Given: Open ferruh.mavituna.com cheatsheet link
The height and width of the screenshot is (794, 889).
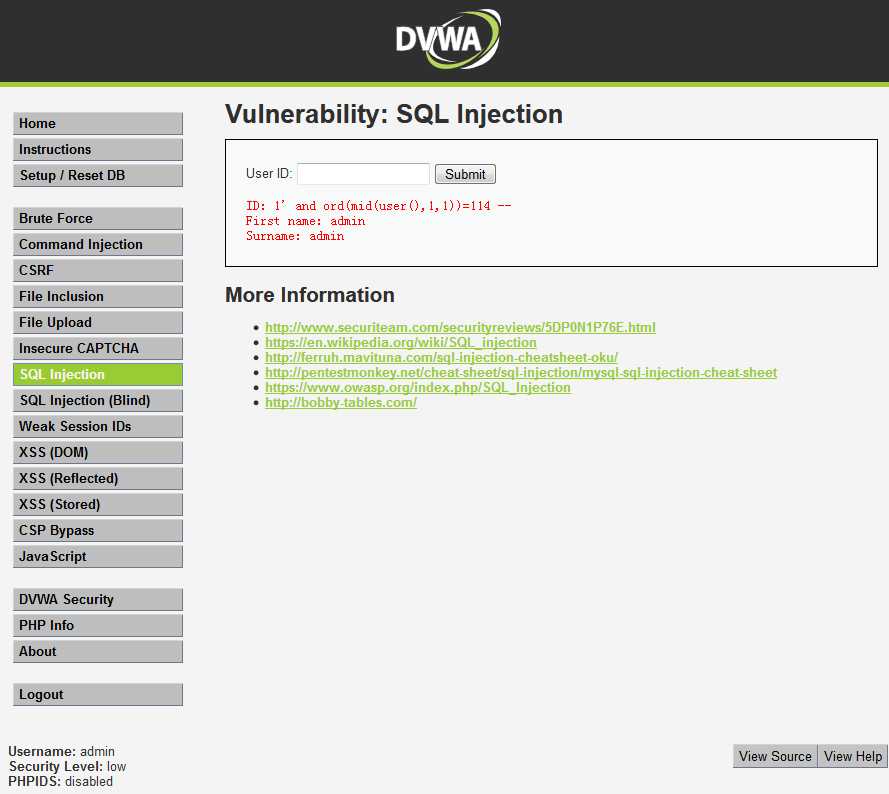Looking at the screenshot, I should click(x=441, y=357).
